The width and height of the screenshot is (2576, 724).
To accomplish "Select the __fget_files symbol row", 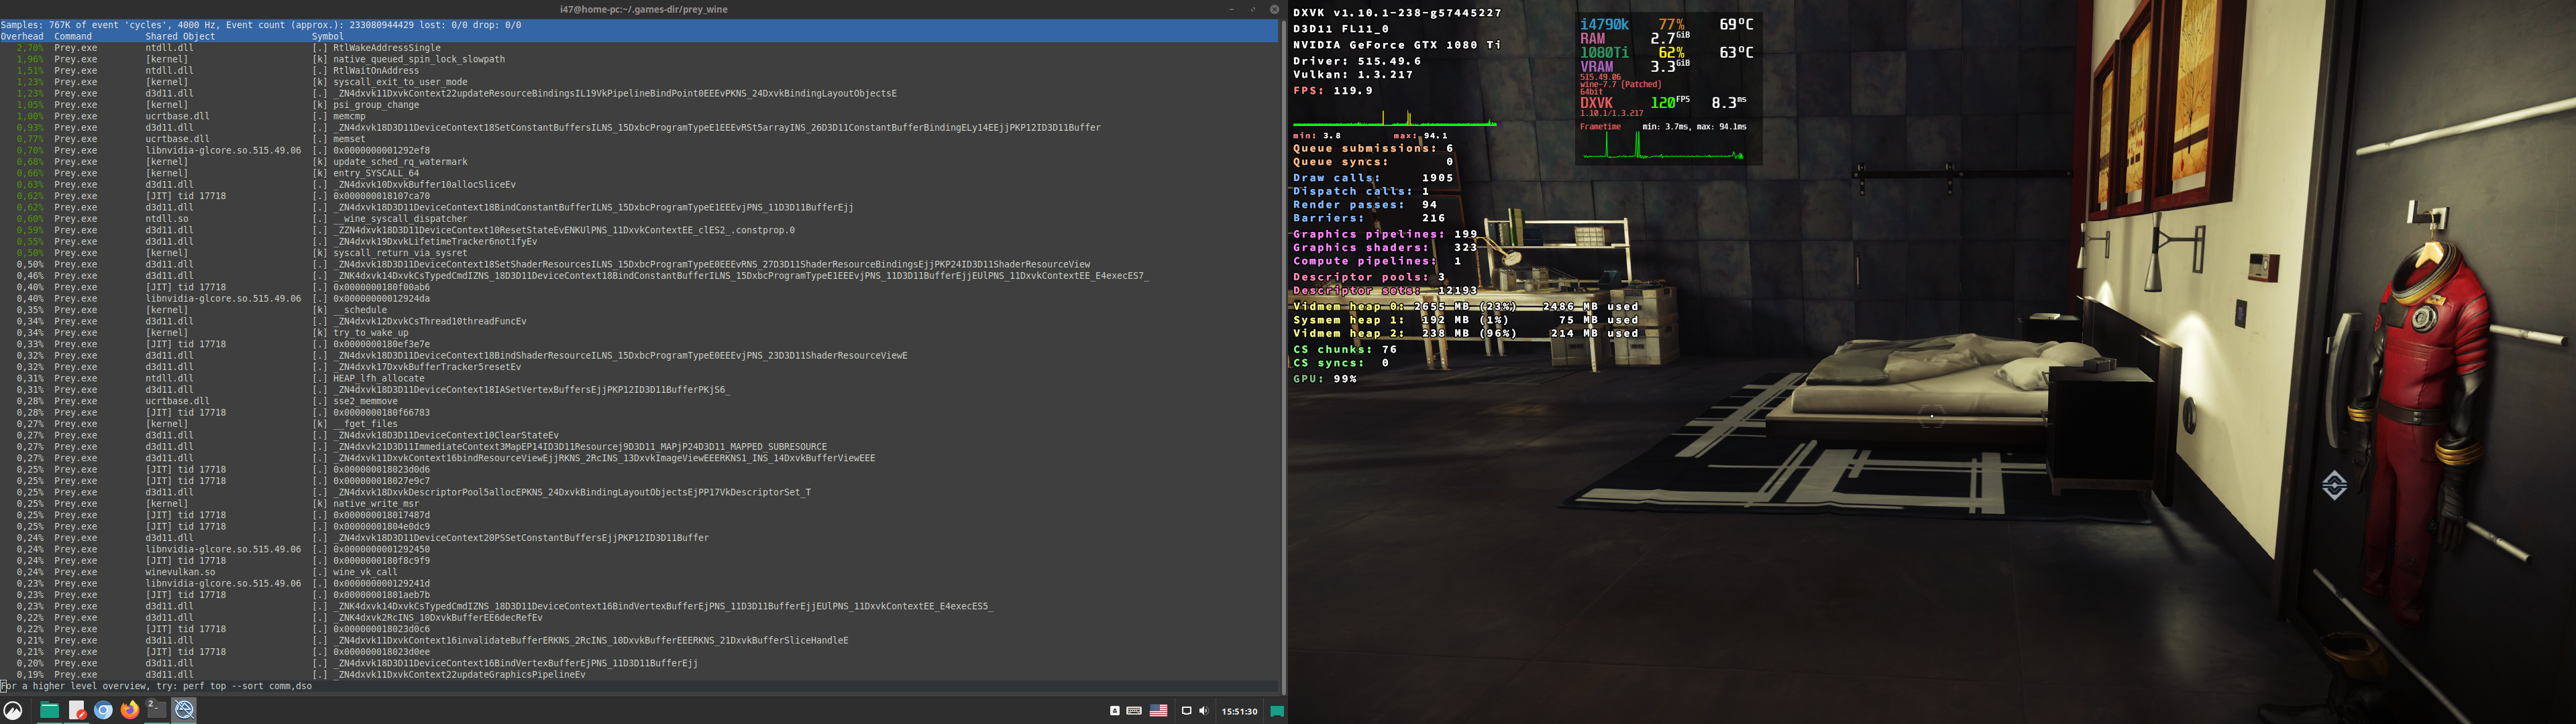I will tap(640, 424).
